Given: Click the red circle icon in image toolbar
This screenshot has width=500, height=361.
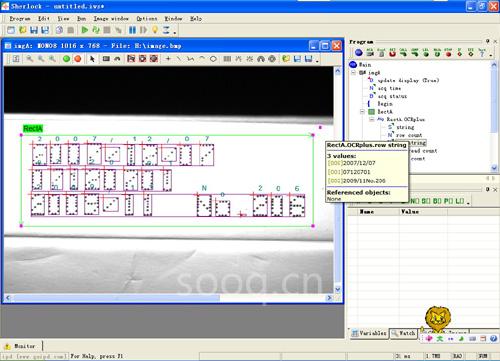Looking at the screenshot, I should 78,59.
